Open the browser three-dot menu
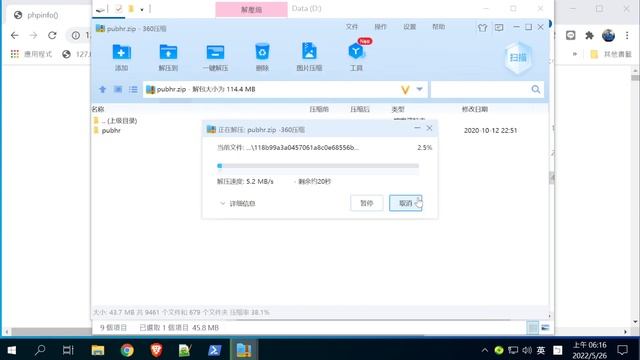 (x=627, y=36)
